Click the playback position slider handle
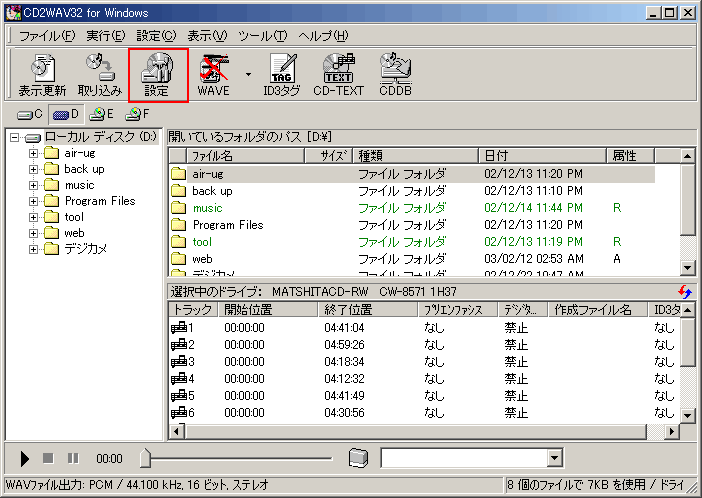The image size is (702, 498). tap(146, 458)
